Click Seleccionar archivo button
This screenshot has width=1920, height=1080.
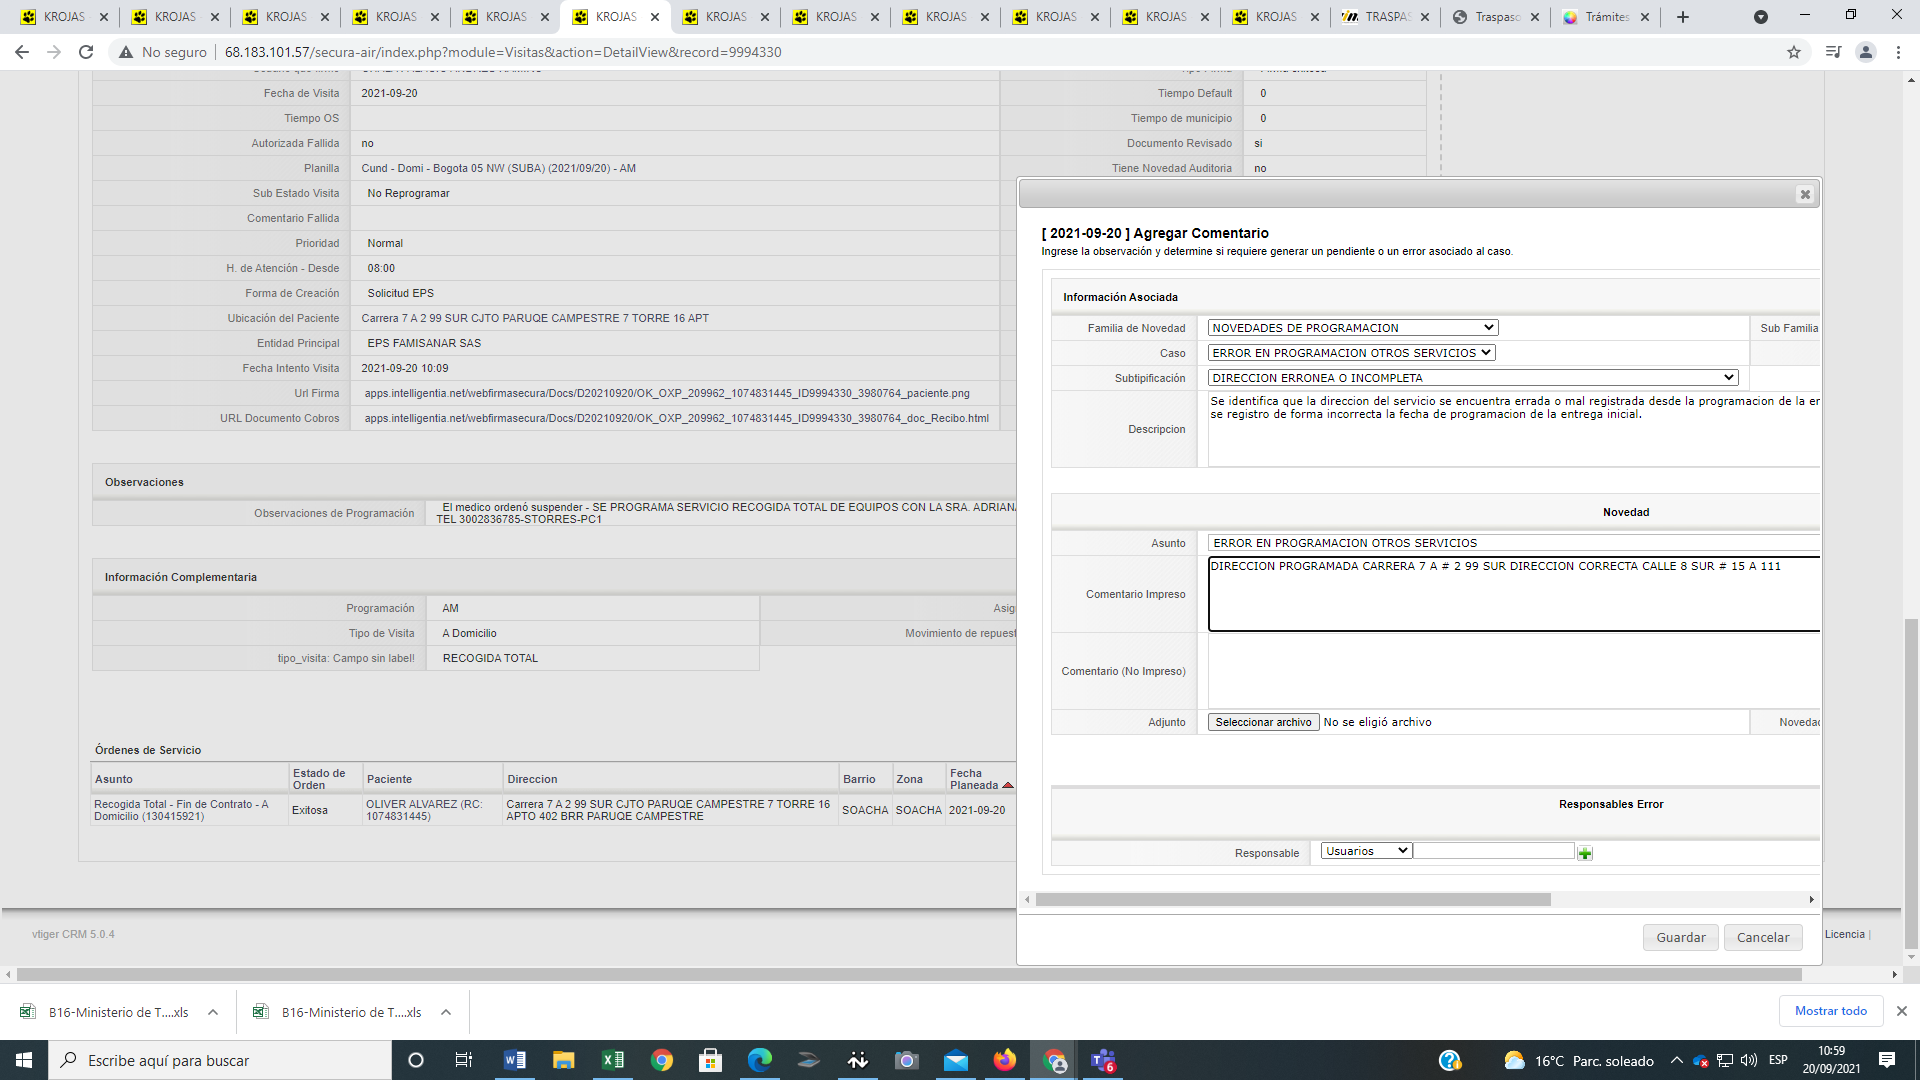point(1264,722)
